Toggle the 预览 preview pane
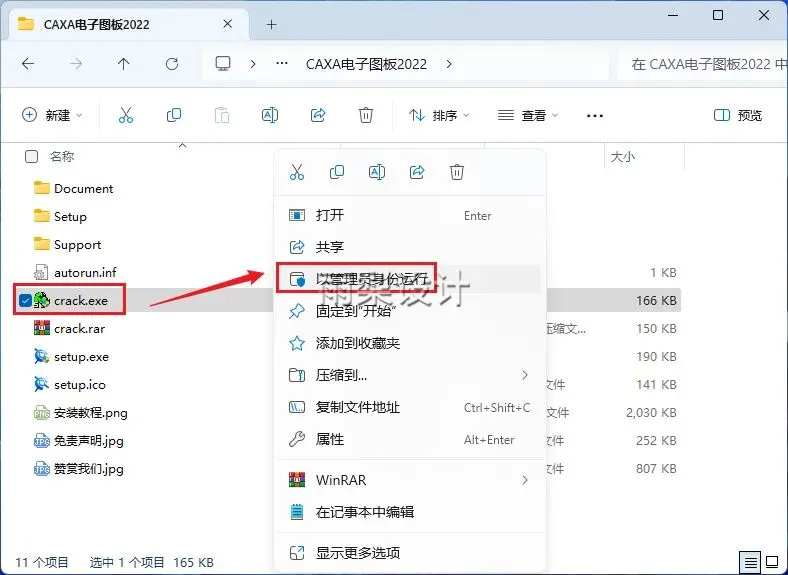This screenshot has height=575, width=788. (x=738, y=116)
